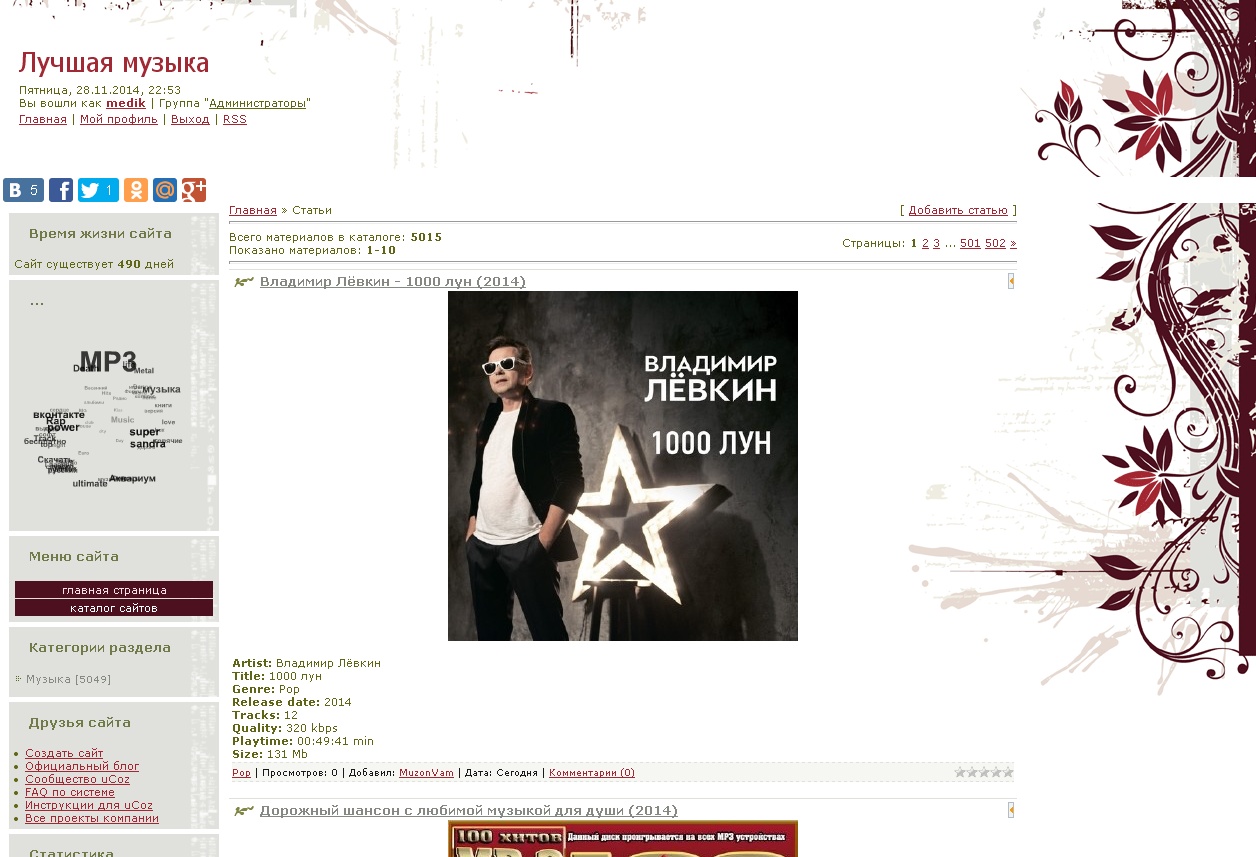Click Инструкции для uCoz link
1256x857 pixels.
[x=89, y=805]
